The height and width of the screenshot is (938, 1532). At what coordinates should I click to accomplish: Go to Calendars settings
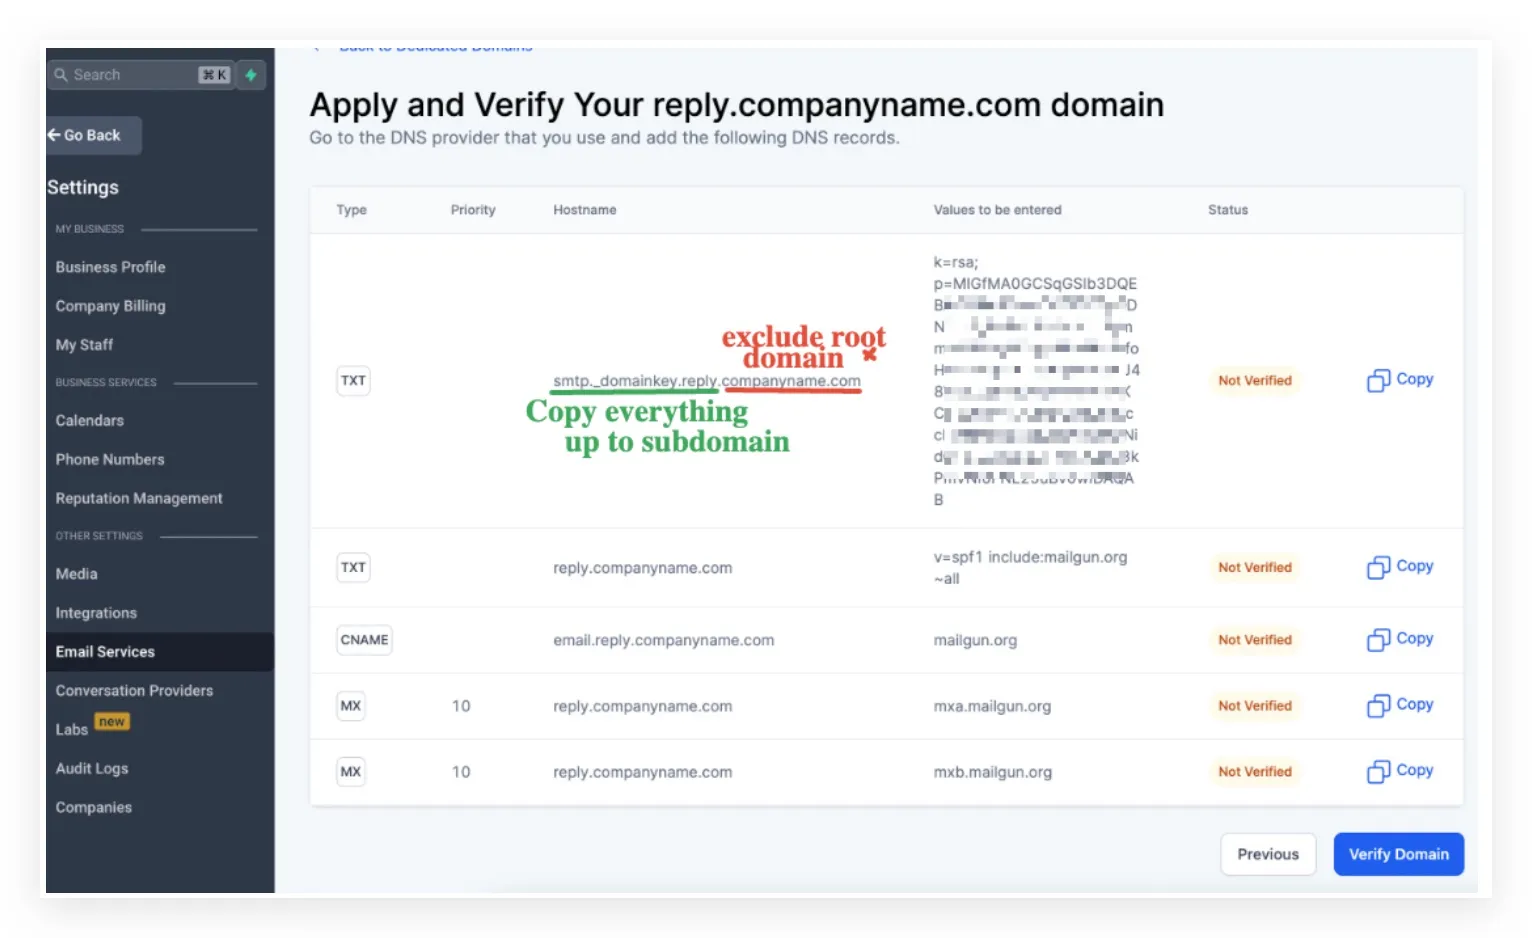pyautogui.click(x=90, y=421)
